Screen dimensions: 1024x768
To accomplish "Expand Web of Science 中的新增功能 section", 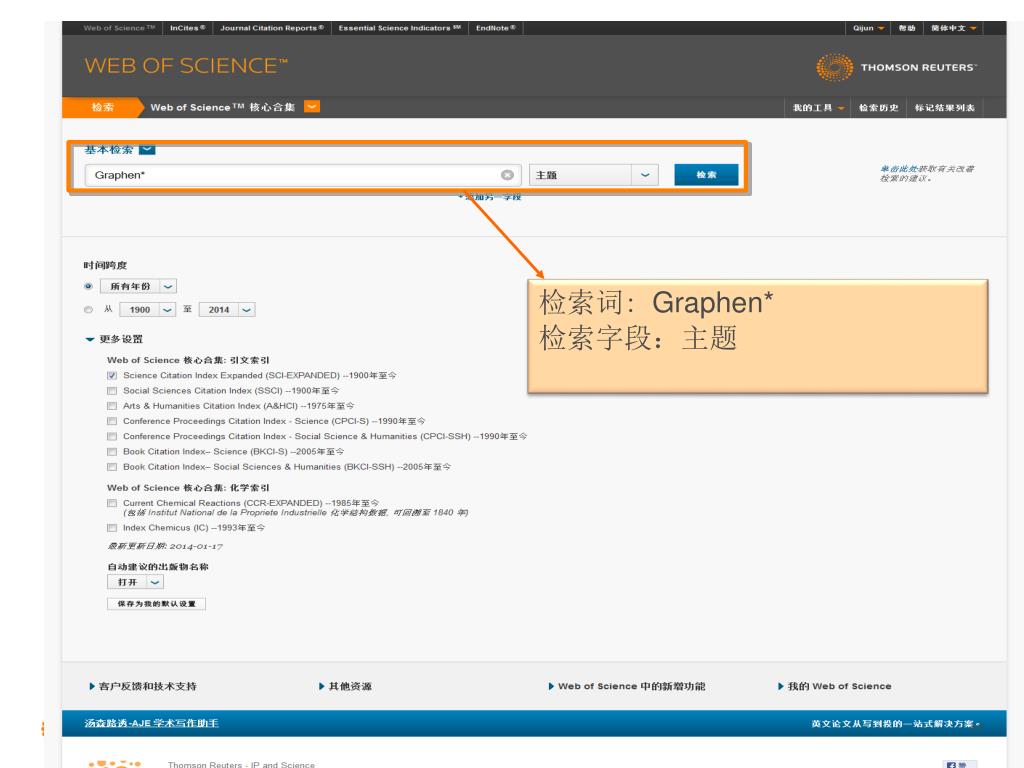I will coord(627,686).
